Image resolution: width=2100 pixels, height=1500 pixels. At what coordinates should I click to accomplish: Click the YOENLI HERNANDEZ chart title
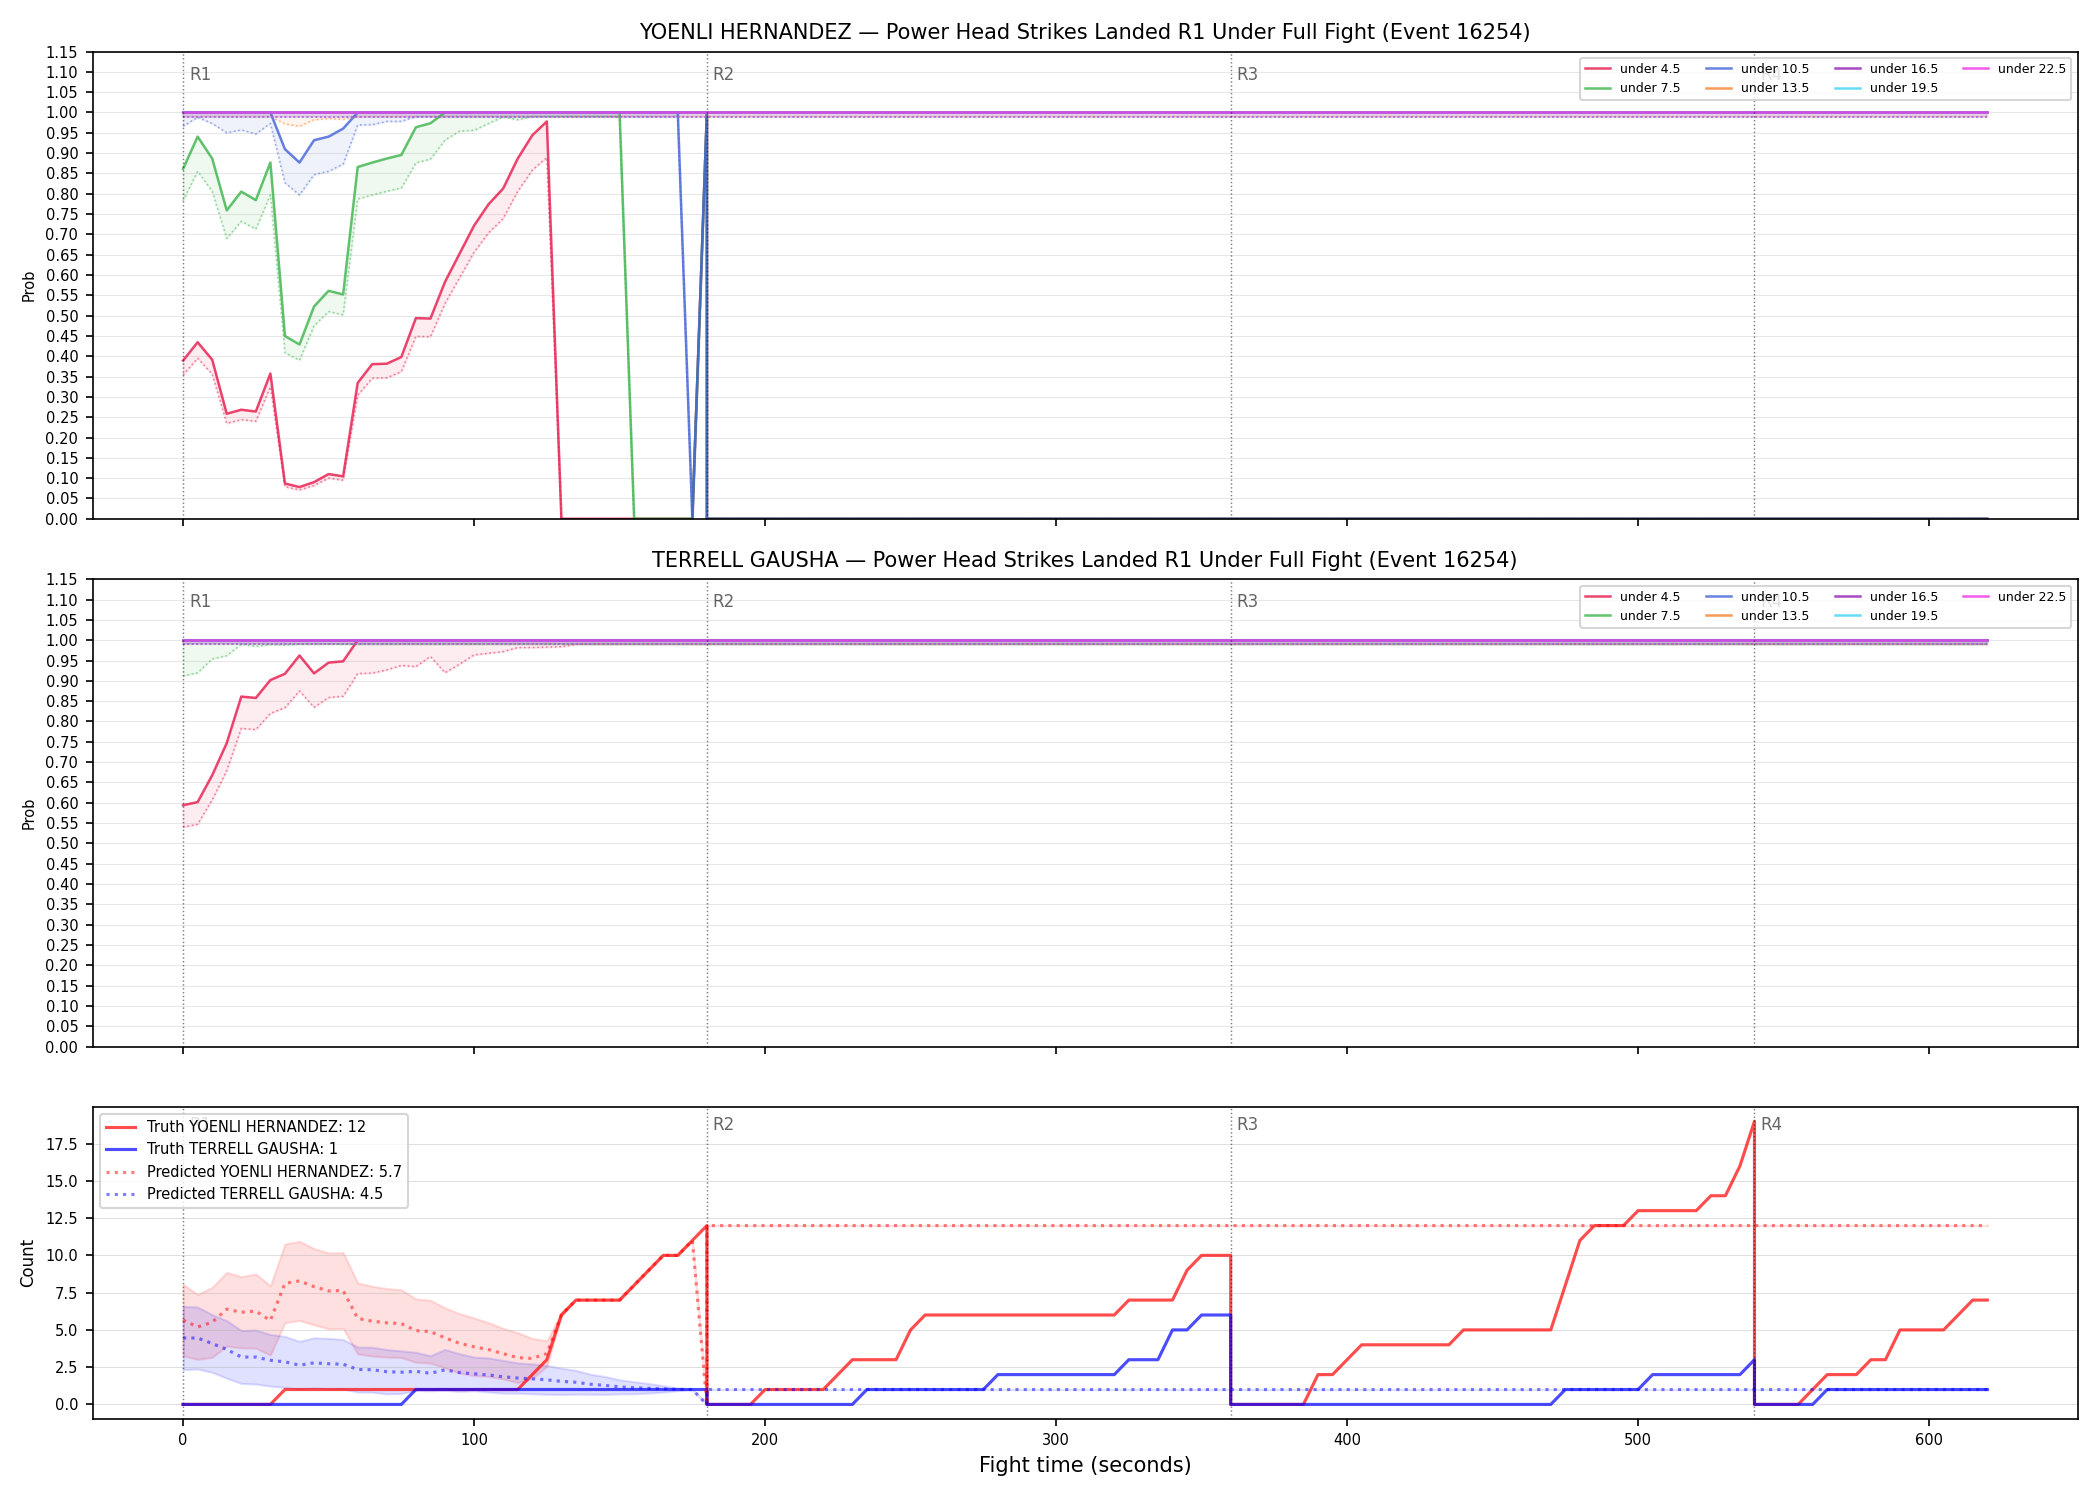(1084, 32)
